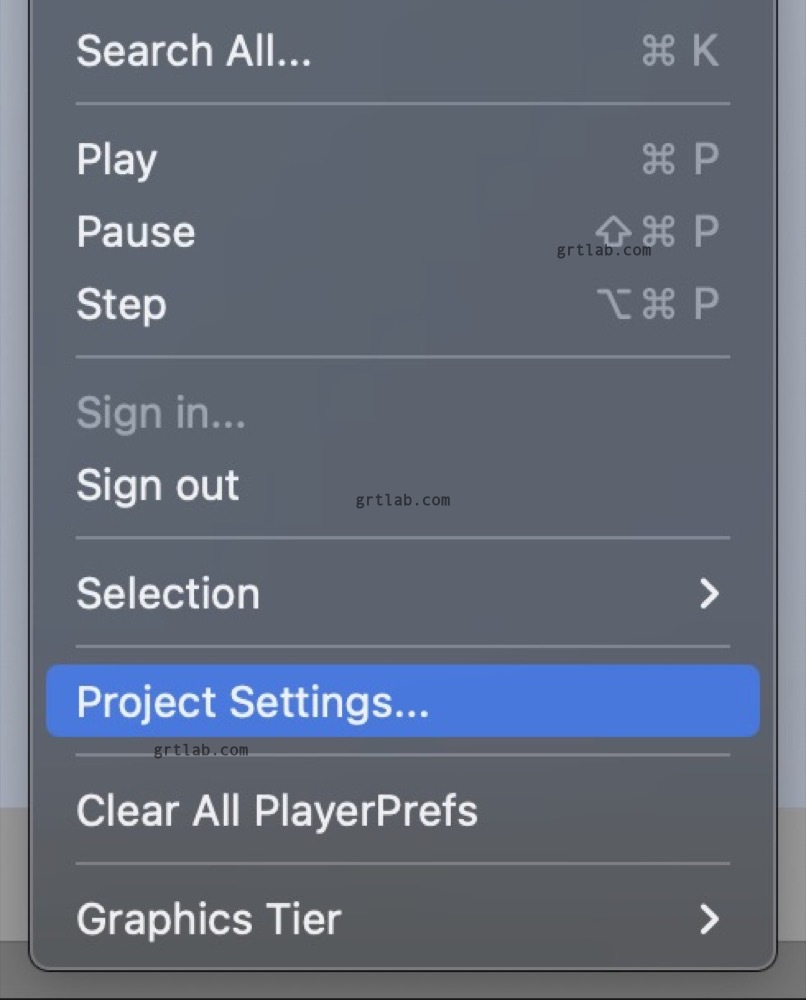Click the arrow beside Graphics Tier

[x=712, y=918]
